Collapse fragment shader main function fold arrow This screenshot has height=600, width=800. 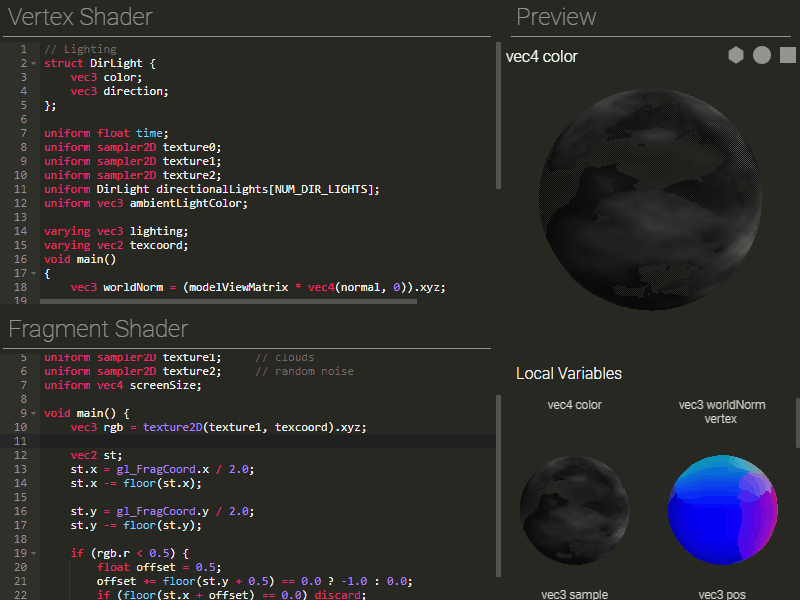click(34, 413)
